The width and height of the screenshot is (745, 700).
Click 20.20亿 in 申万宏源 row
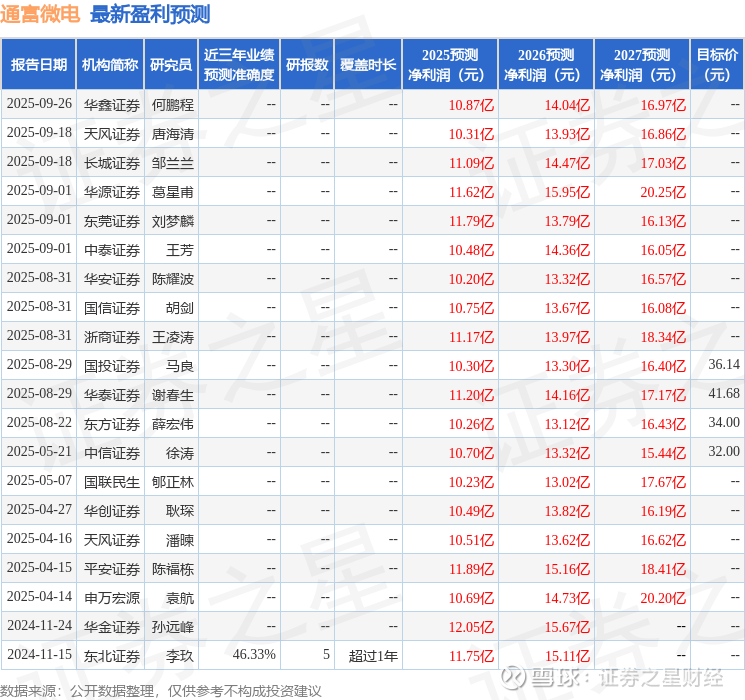click(x=663, y=598)
